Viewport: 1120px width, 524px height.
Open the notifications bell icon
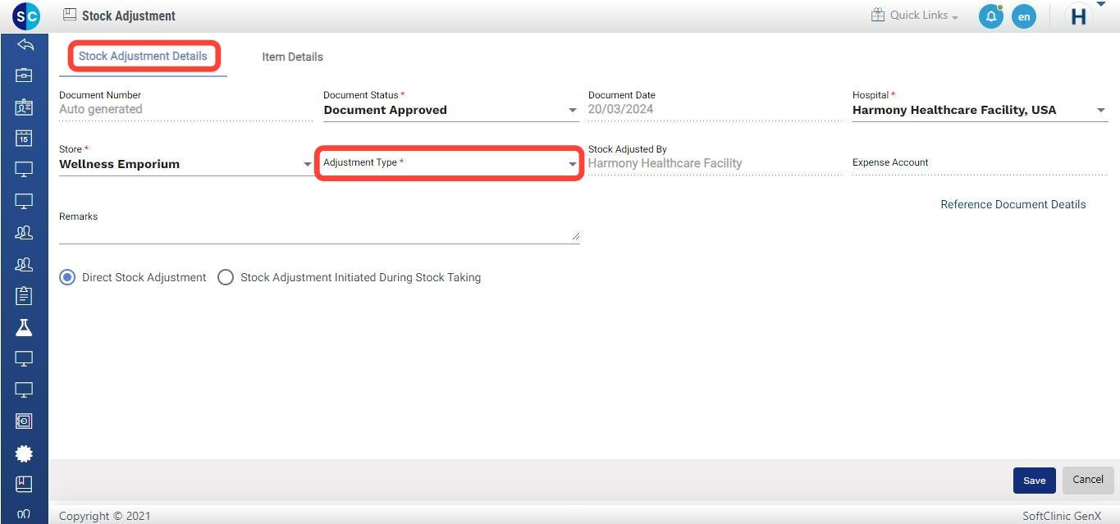tap(991, 16)
